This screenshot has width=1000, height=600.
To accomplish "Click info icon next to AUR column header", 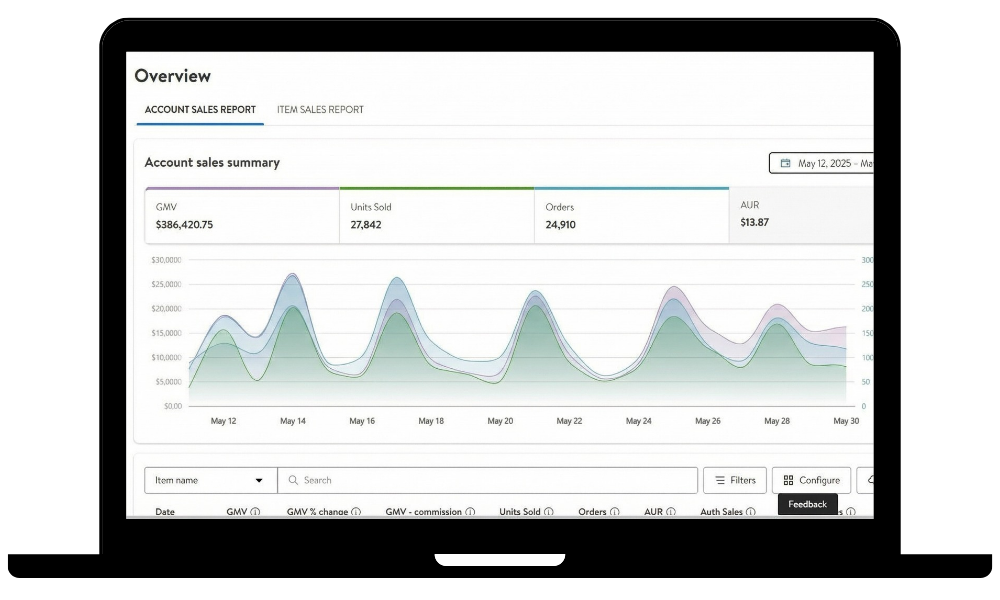I will point(671,512).
